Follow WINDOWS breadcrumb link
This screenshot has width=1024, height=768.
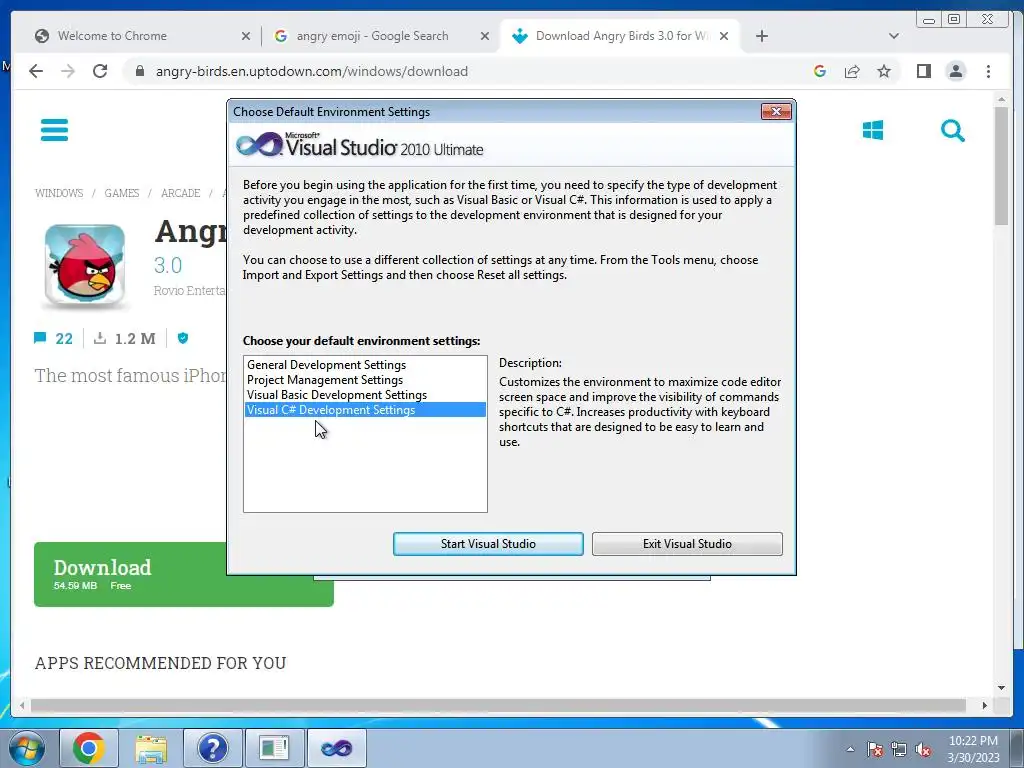click(59, 193)
